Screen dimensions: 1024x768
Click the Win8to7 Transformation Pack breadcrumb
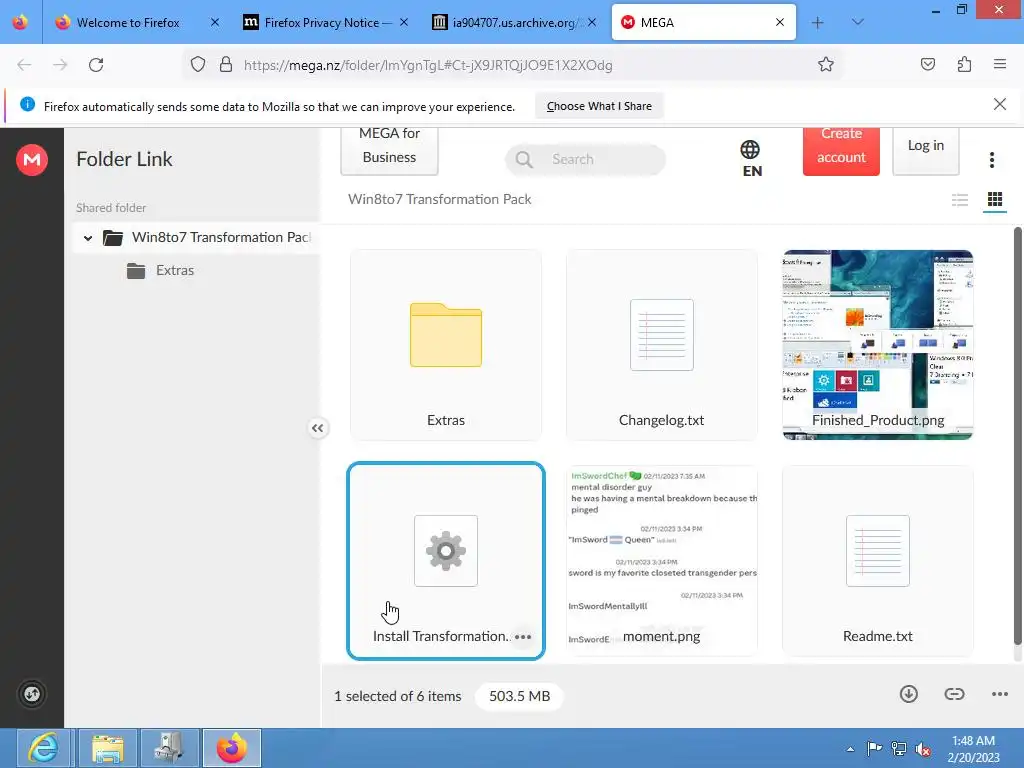pyautogui.click(x=440, y=200)
